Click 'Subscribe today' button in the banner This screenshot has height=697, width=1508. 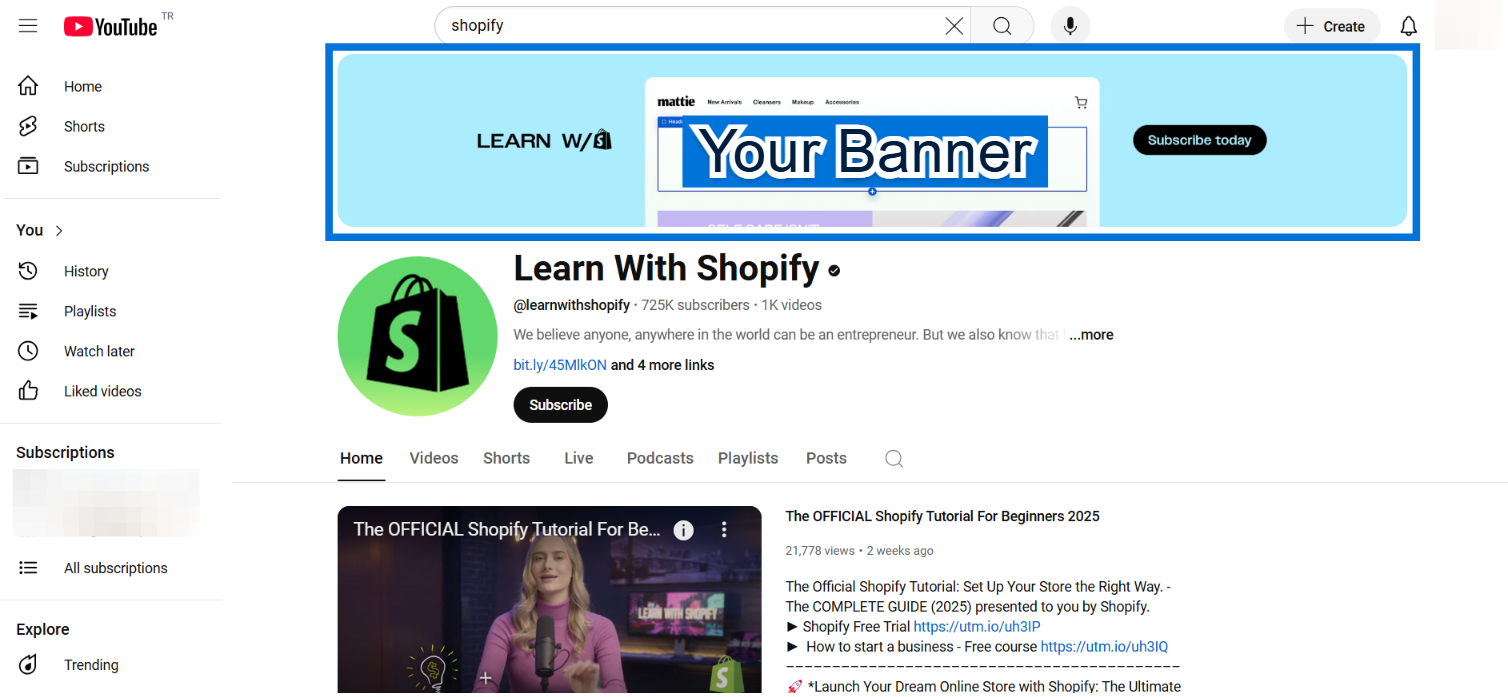coord(1199,140)
